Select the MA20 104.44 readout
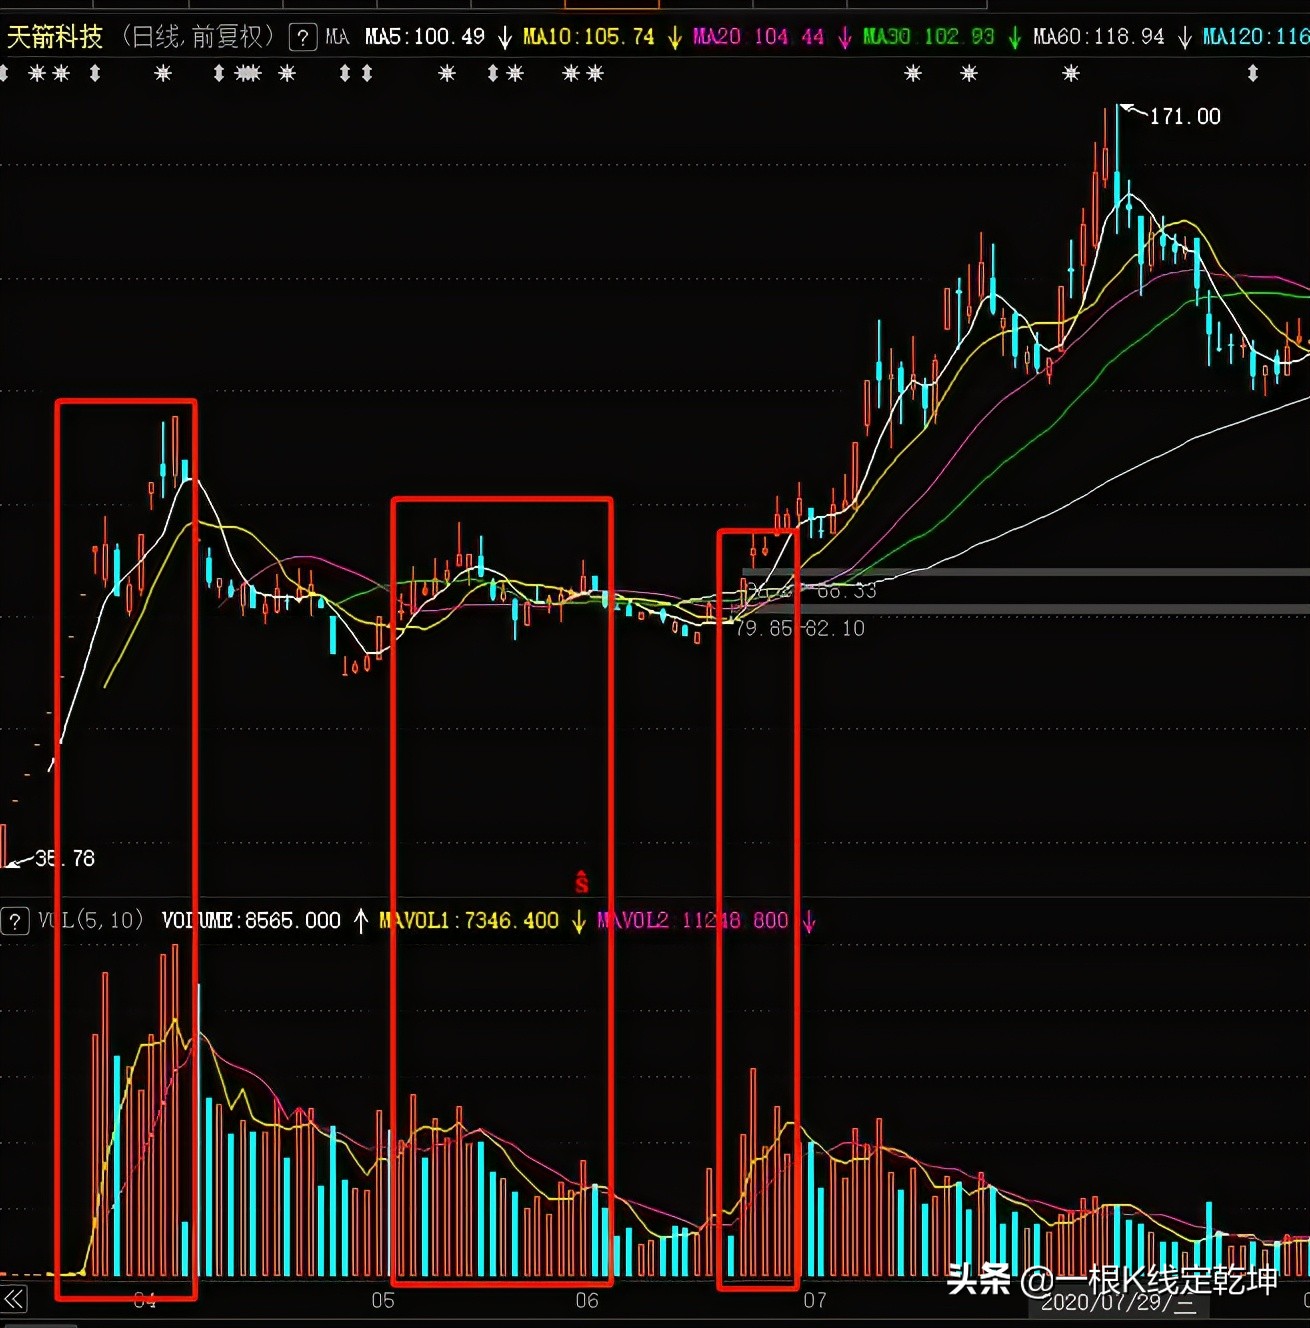The image size is (1310, 1328). (x=759, y=37)
